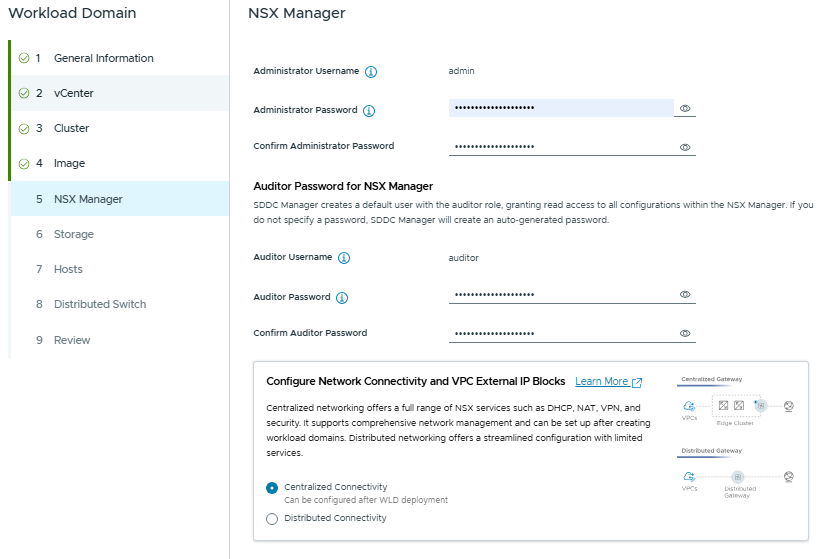The width and height of the screenshot is (820, 559).
Task: Focus the Confirm Auditor Password field
Action: pos(560,334)
